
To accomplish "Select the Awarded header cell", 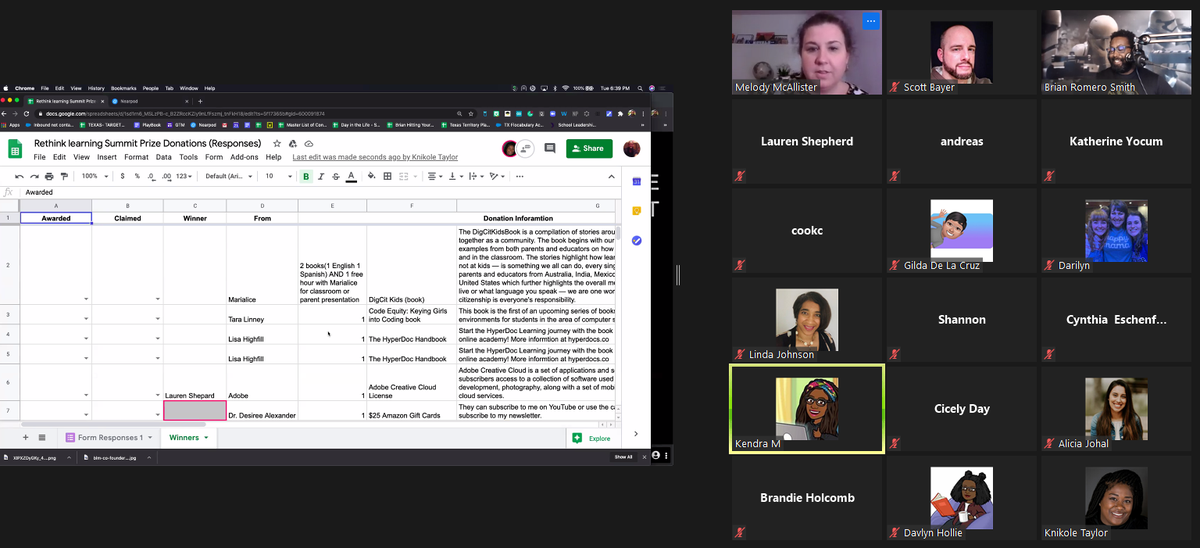I will [56, 218].
